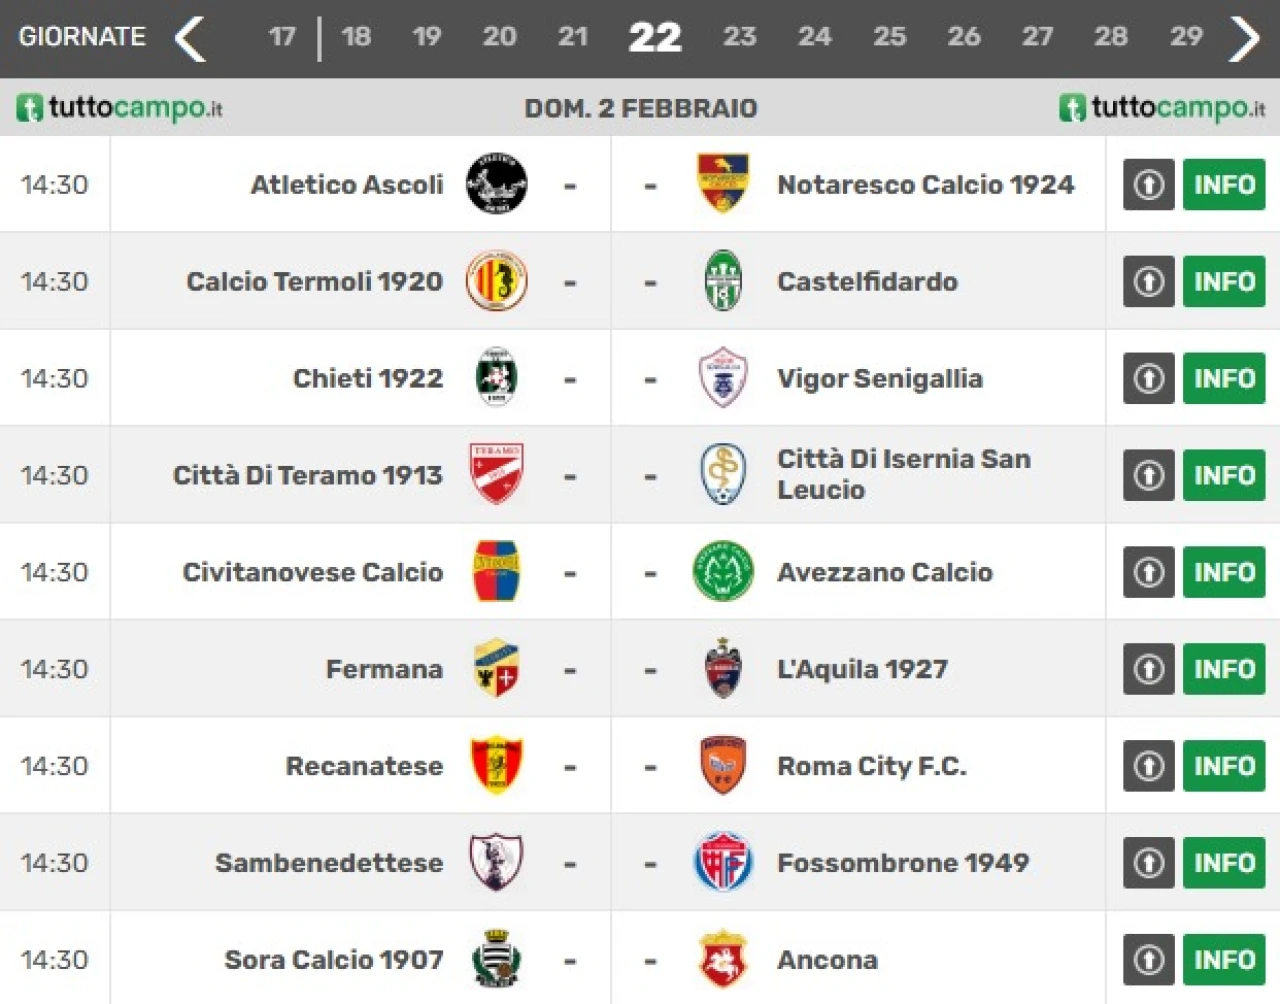The height and width of the screenshot is (1004, 1280).
Task: Click the Notaresco Calcio 1924 crest
Action: (723, 183)
